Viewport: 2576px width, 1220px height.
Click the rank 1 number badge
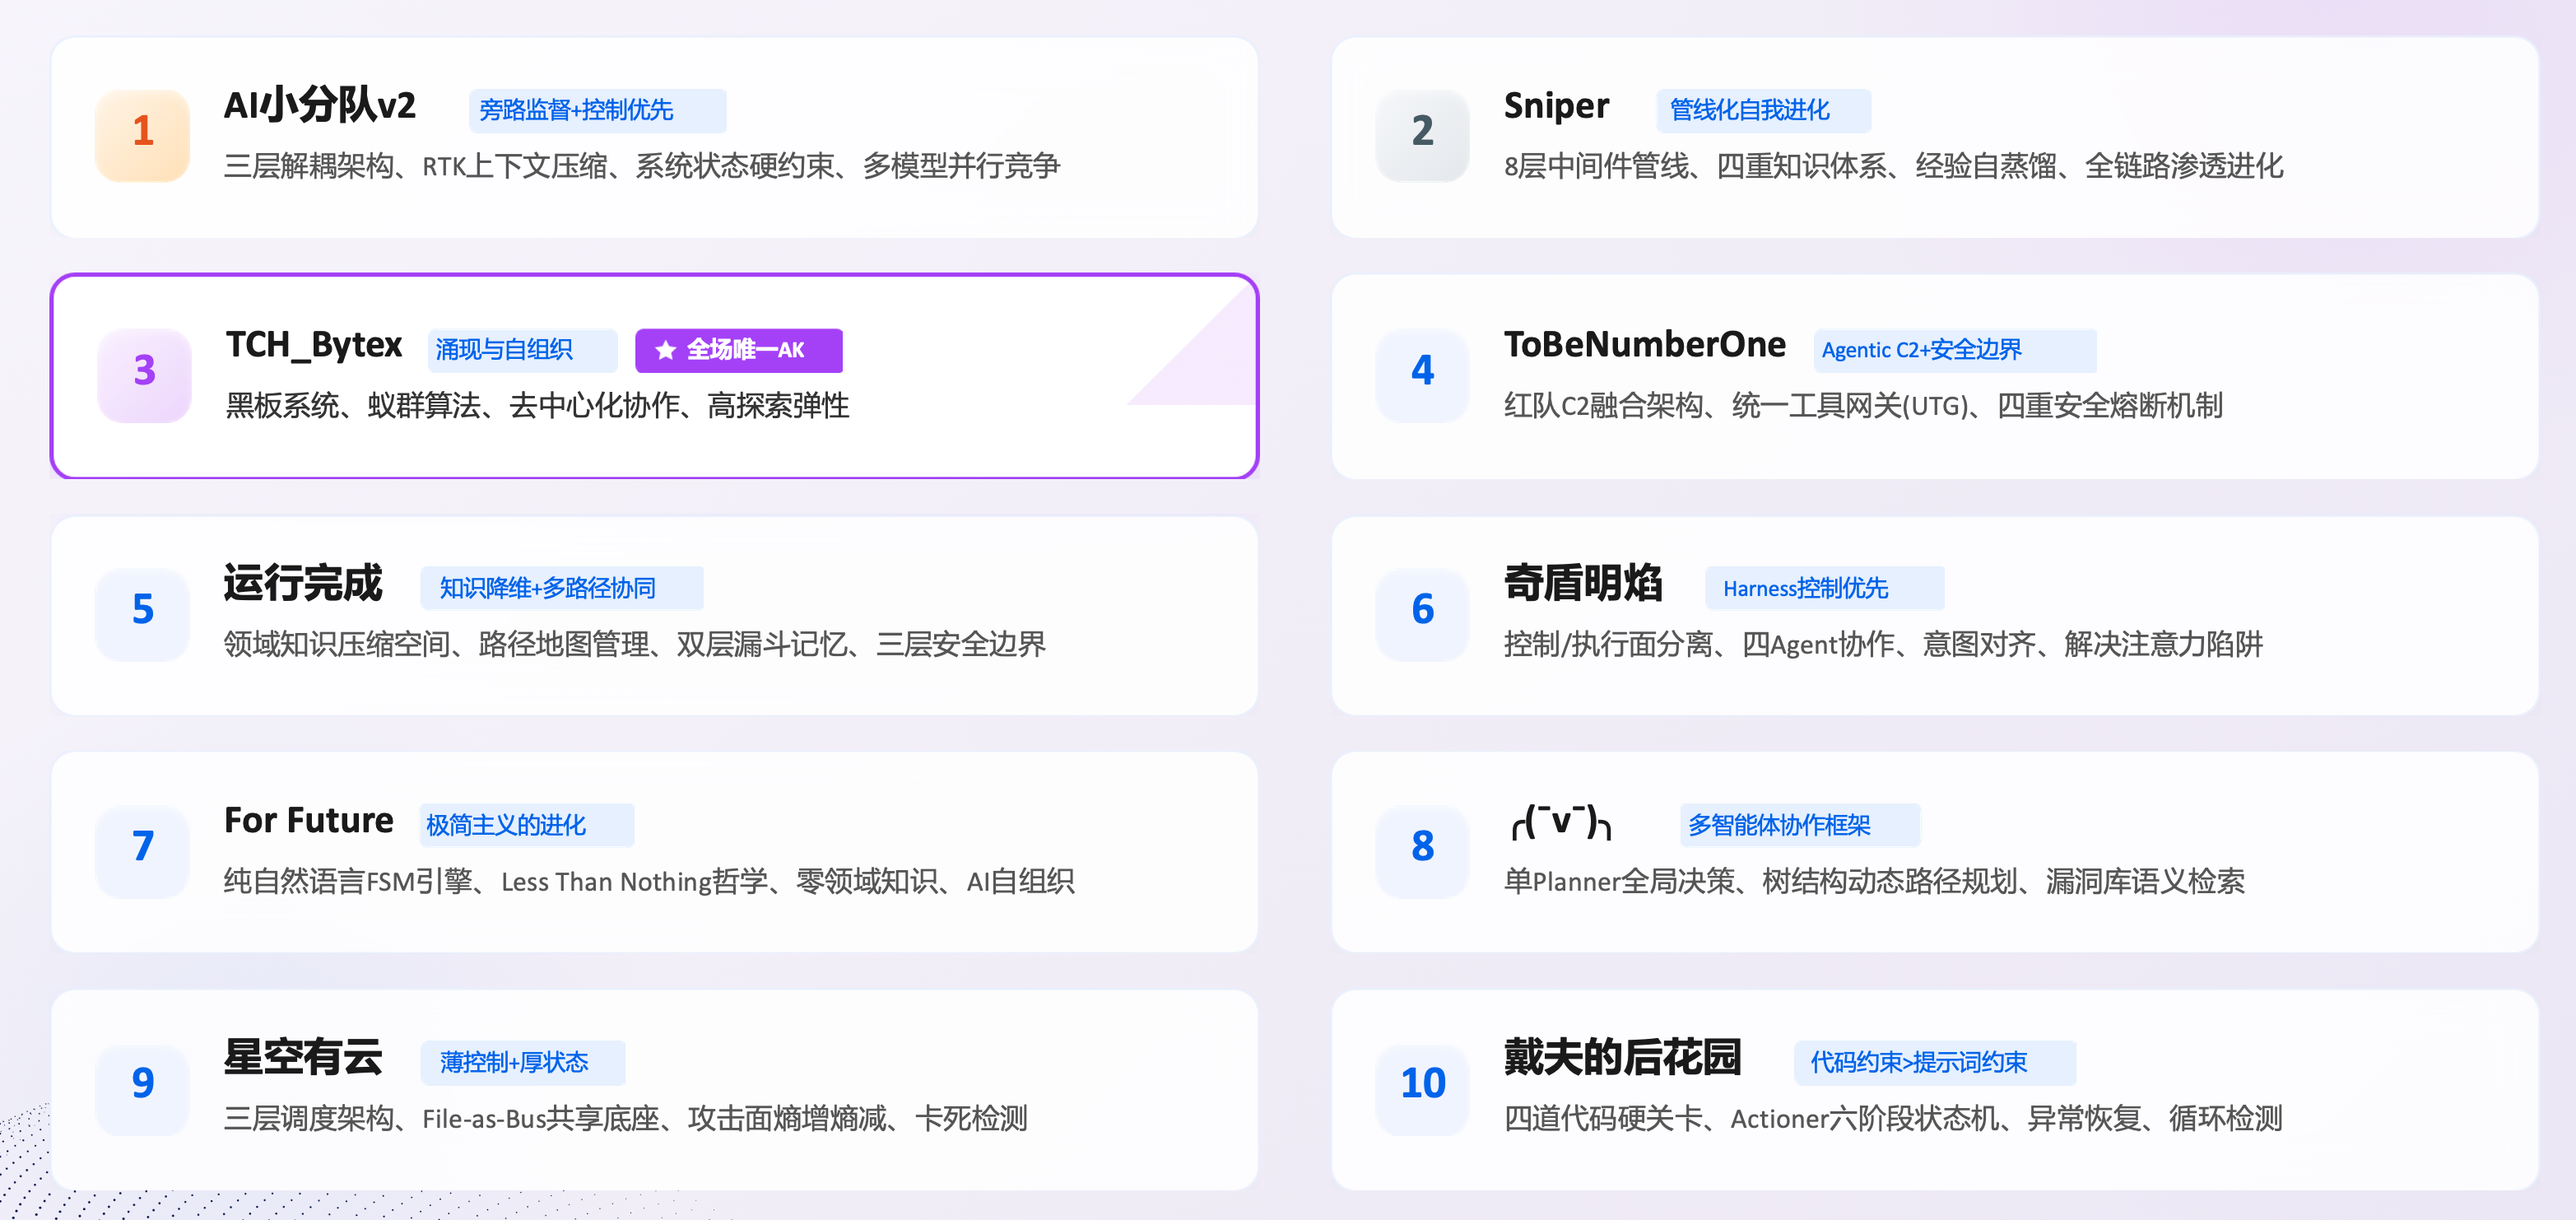click(143, 135)
